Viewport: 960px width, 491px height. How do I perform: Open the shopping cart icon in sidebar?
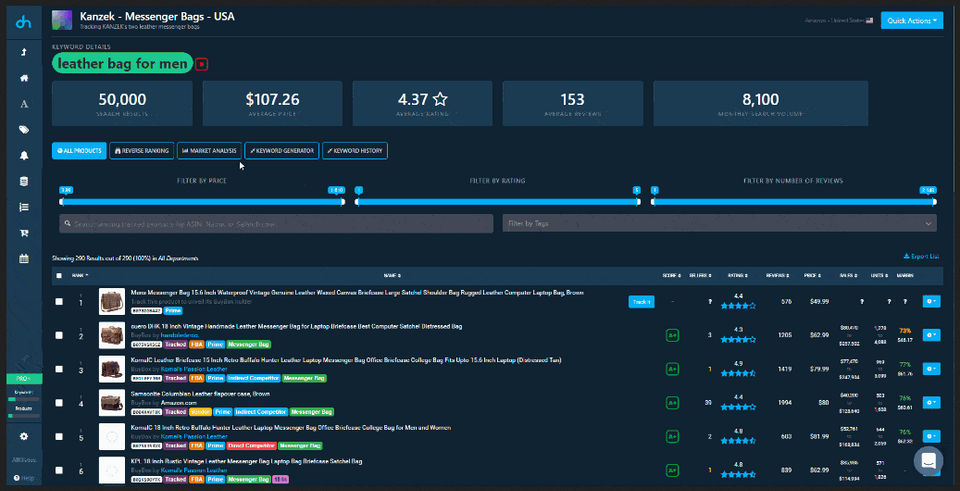click(23, 233)
